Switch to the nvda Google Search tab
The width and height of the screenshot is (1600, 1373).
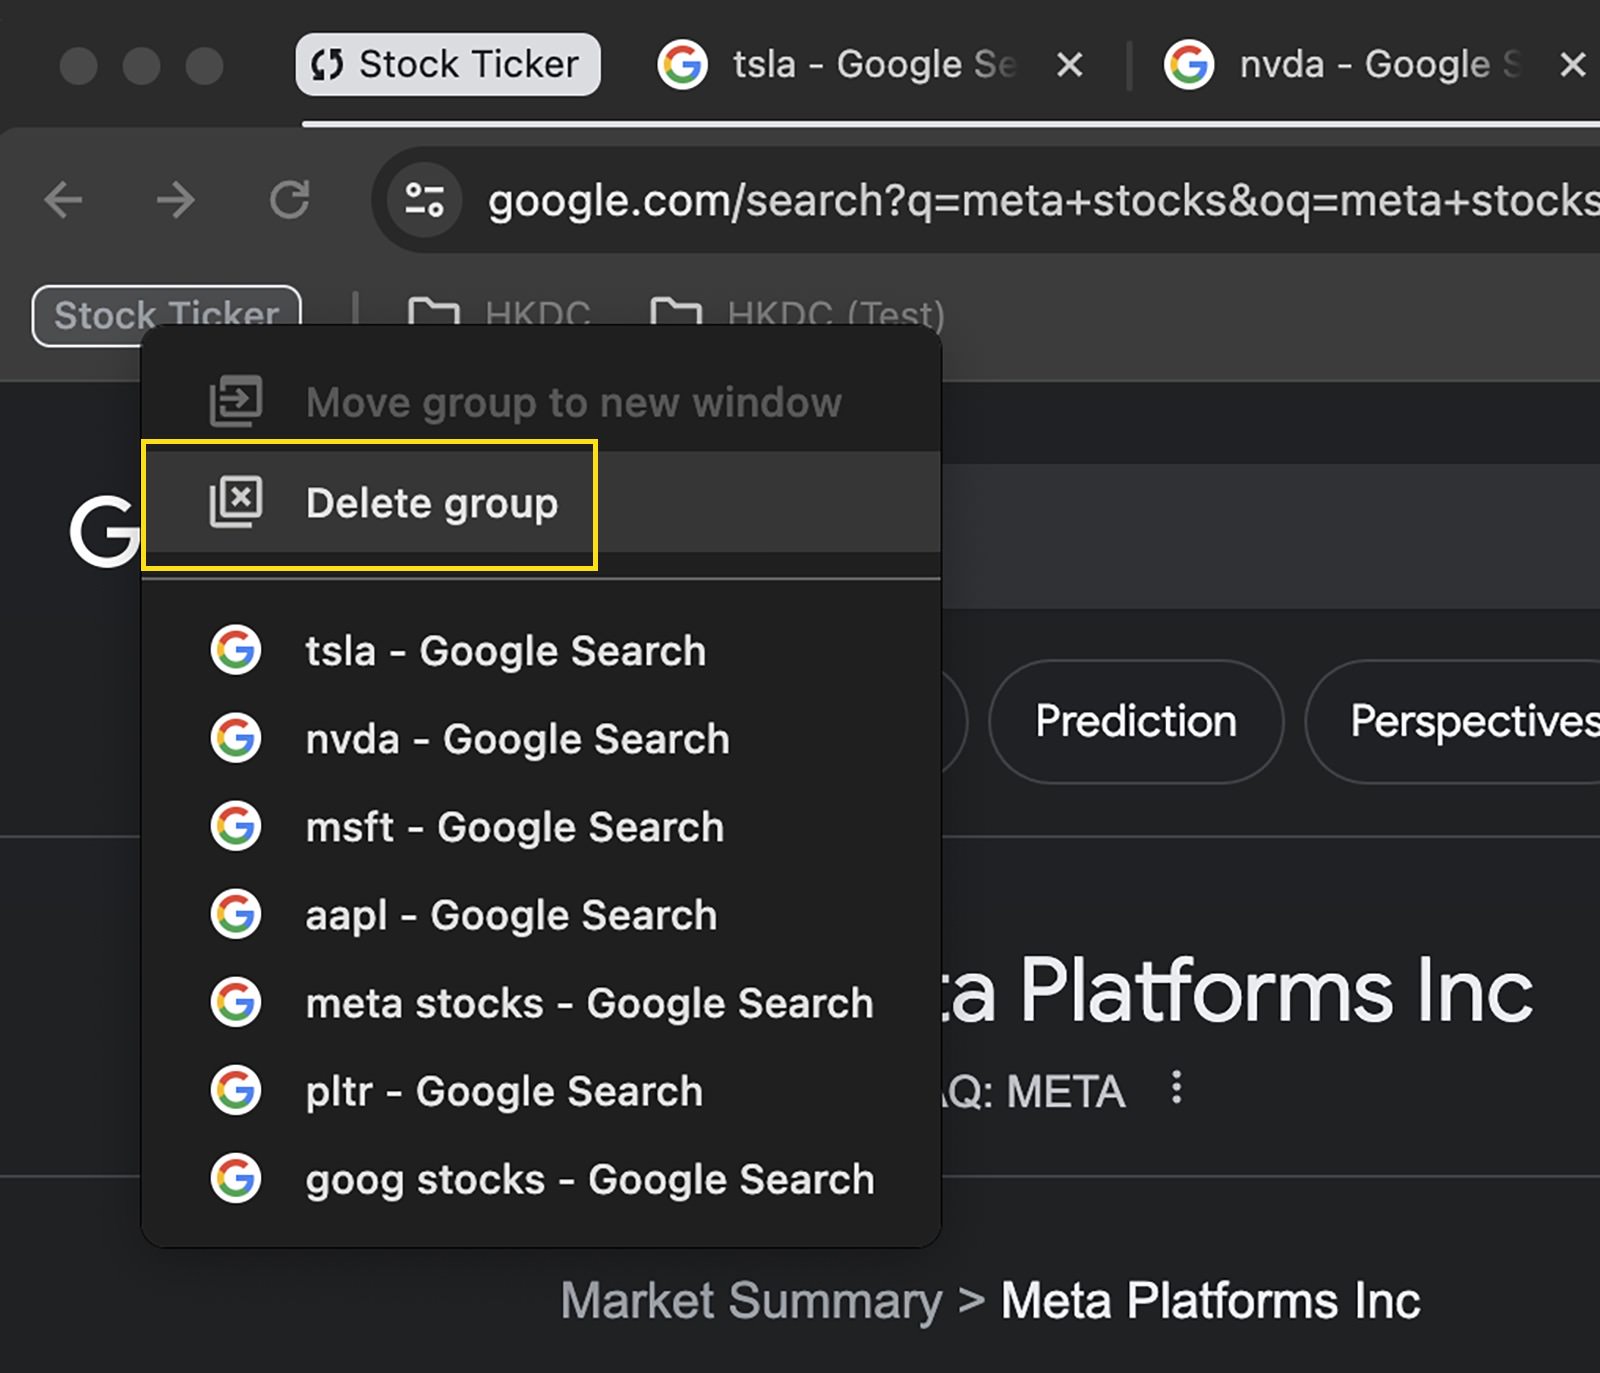[x=1380, y=65]
